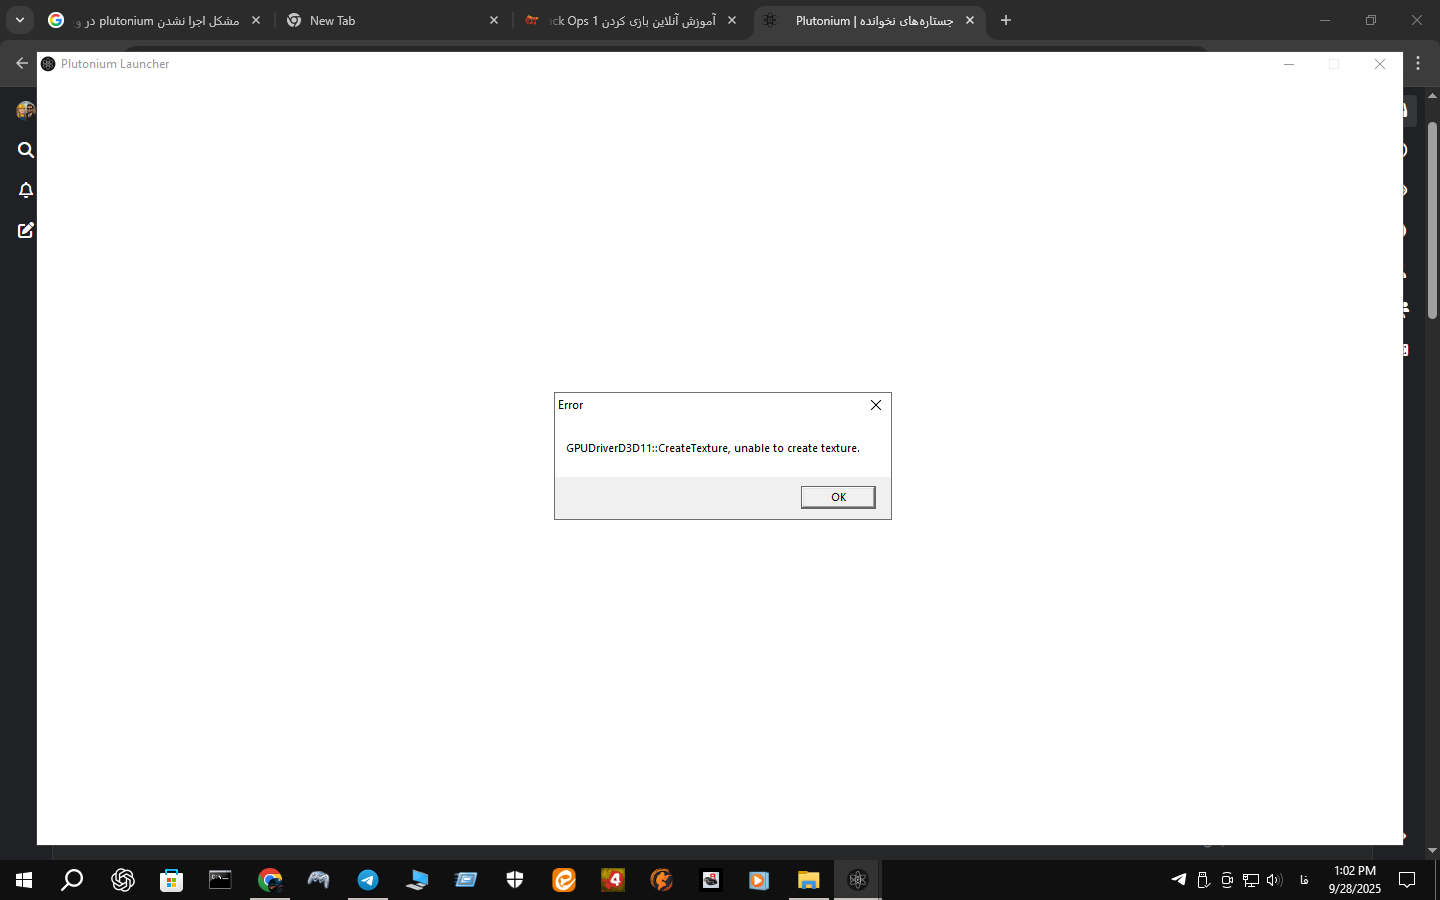Switch to the New Tab tab
The height and width of the screenshot is (900, 1440).
point(390,20)
